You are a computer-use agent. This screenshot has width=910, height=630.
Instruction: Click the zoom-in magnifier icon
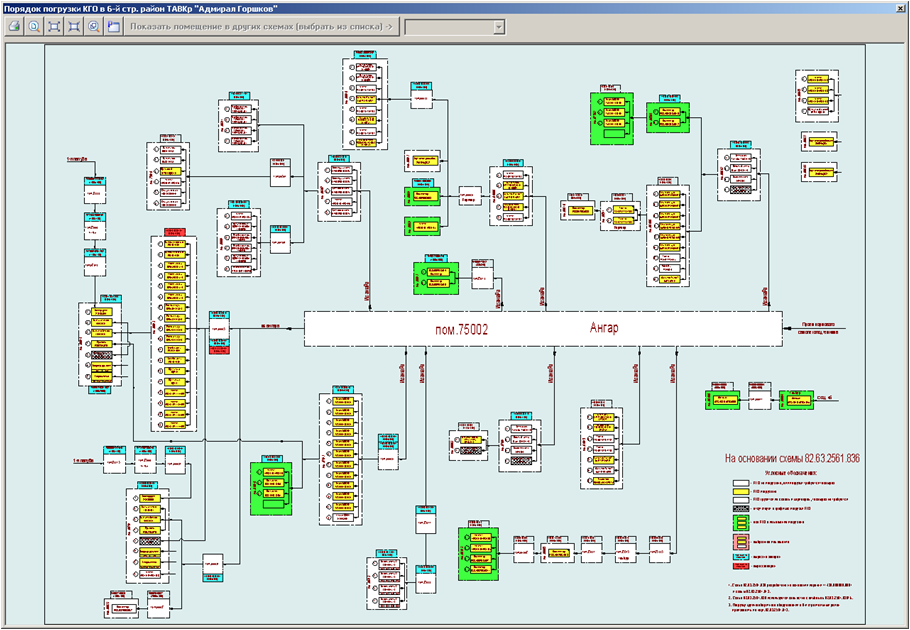(x=33, y=26)
